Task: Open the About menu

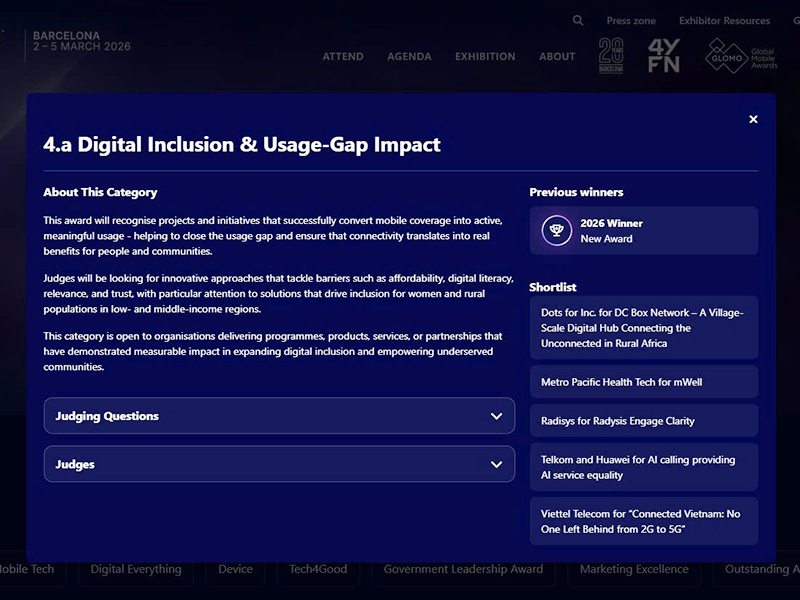Action: pos(557,57)
